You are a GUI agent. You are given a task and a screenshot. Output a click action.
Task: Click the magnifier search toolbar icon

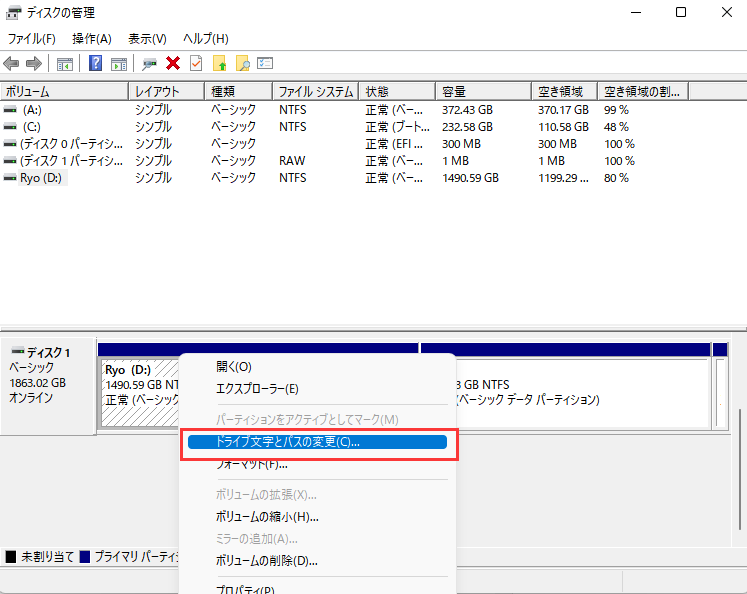242,63
